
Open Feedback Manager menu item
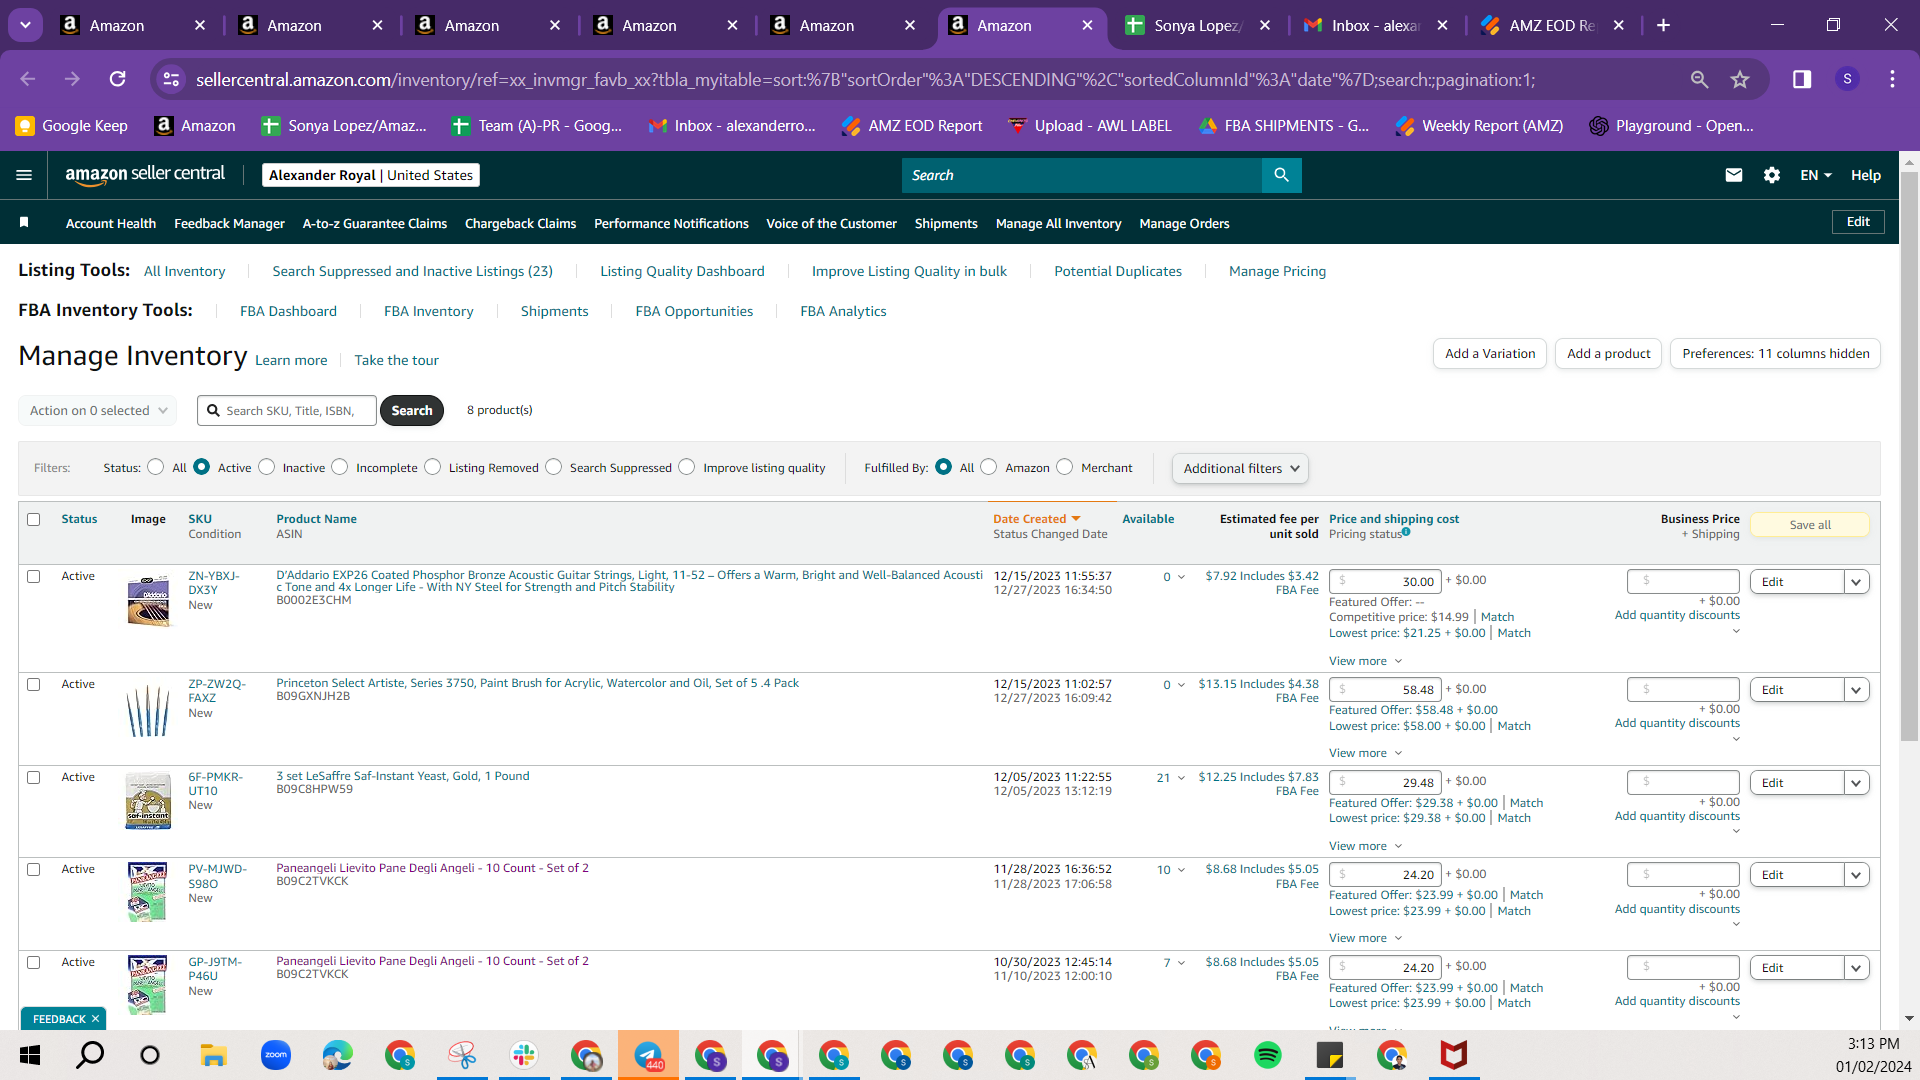click(x=229, y=223)
